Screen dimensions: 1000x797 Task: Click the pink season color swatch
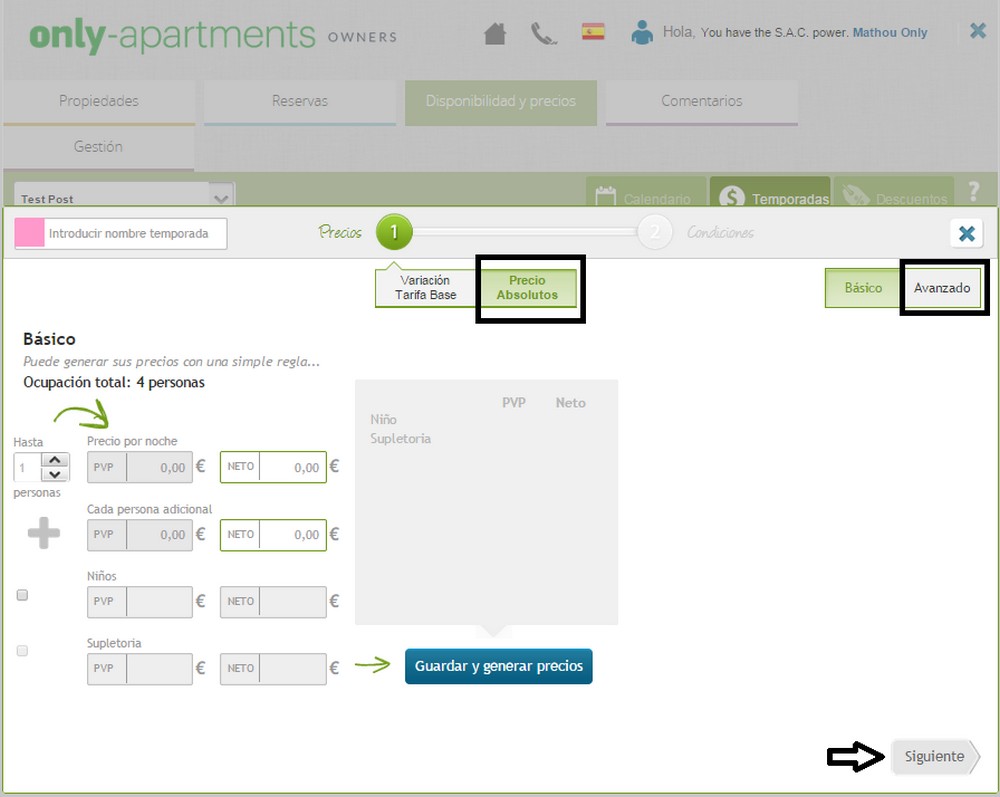coord(30,234)
